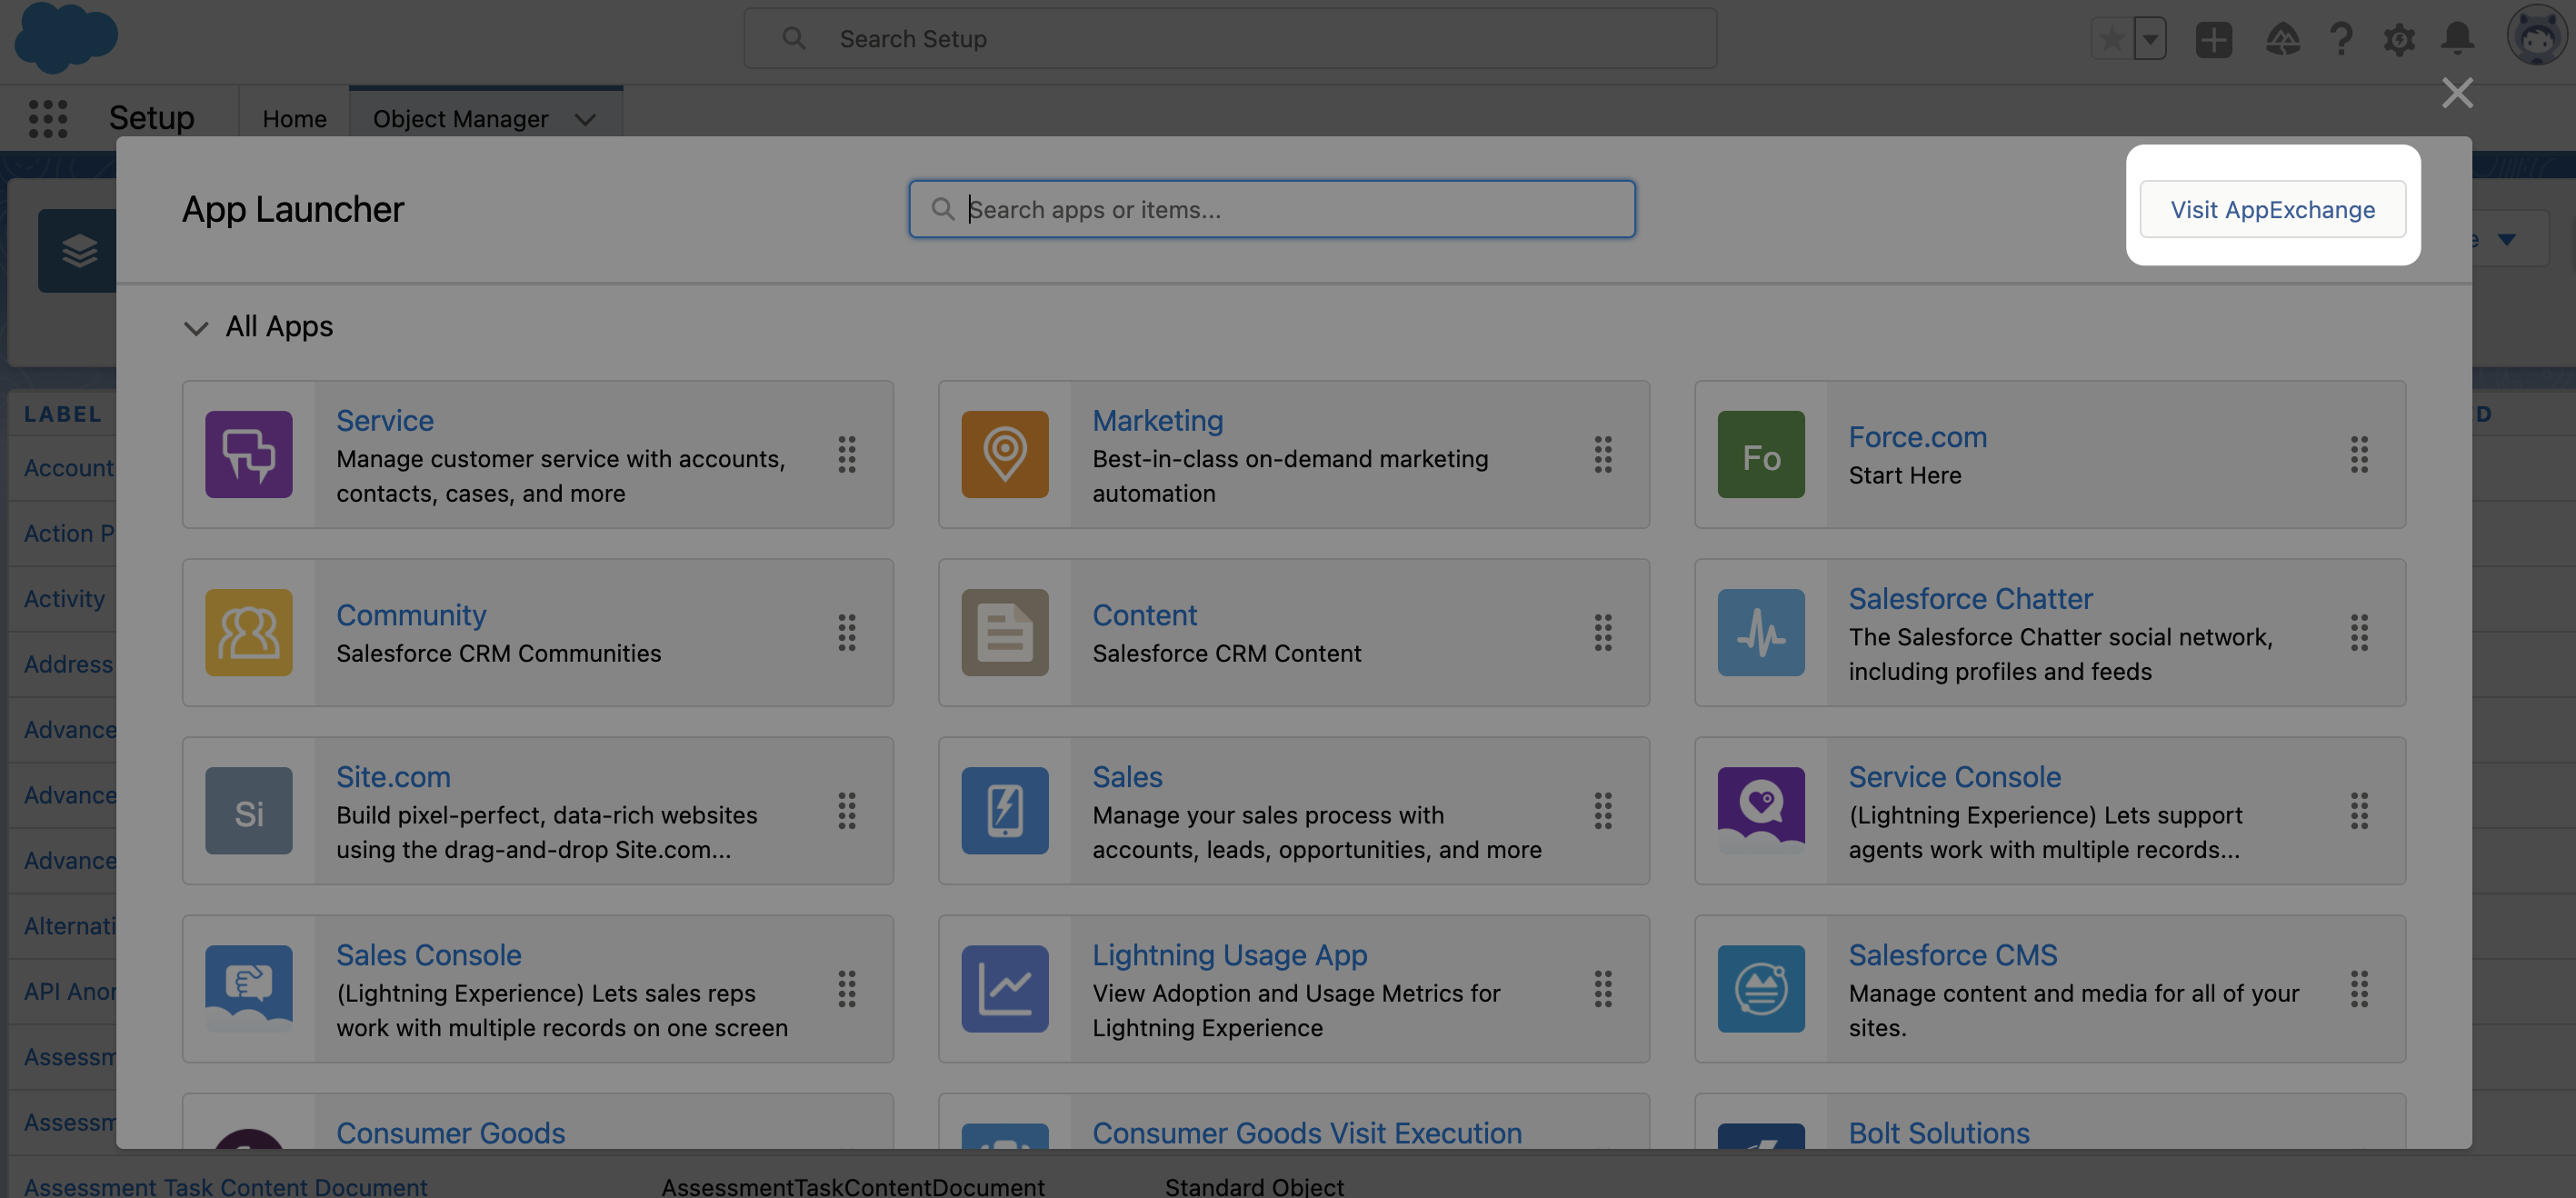Open the Community app icon
Viewport: 2576px width, 1198px height.
[x=248, y=632]
